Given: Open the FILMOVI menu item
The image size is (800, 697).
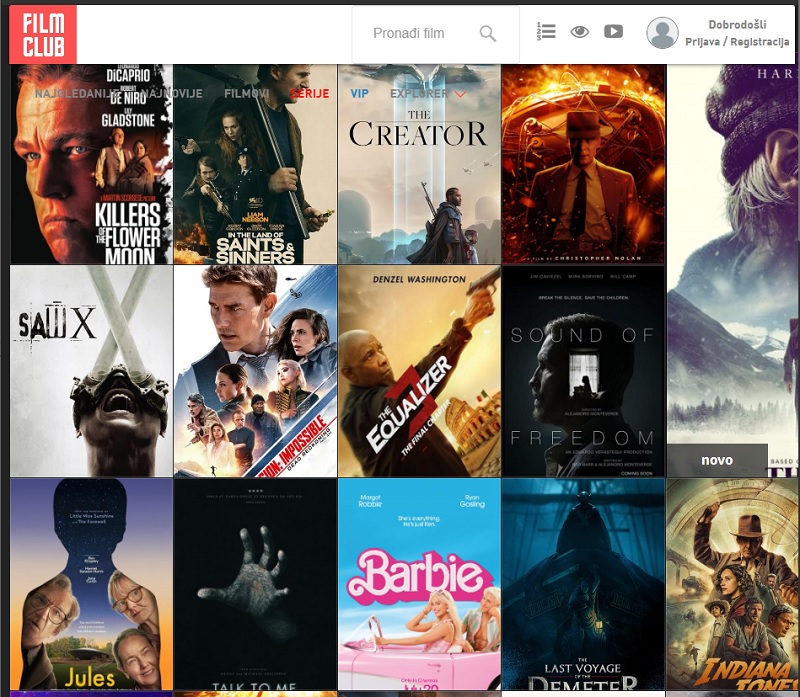Looking at the screenshot, I should pos(246,94).
